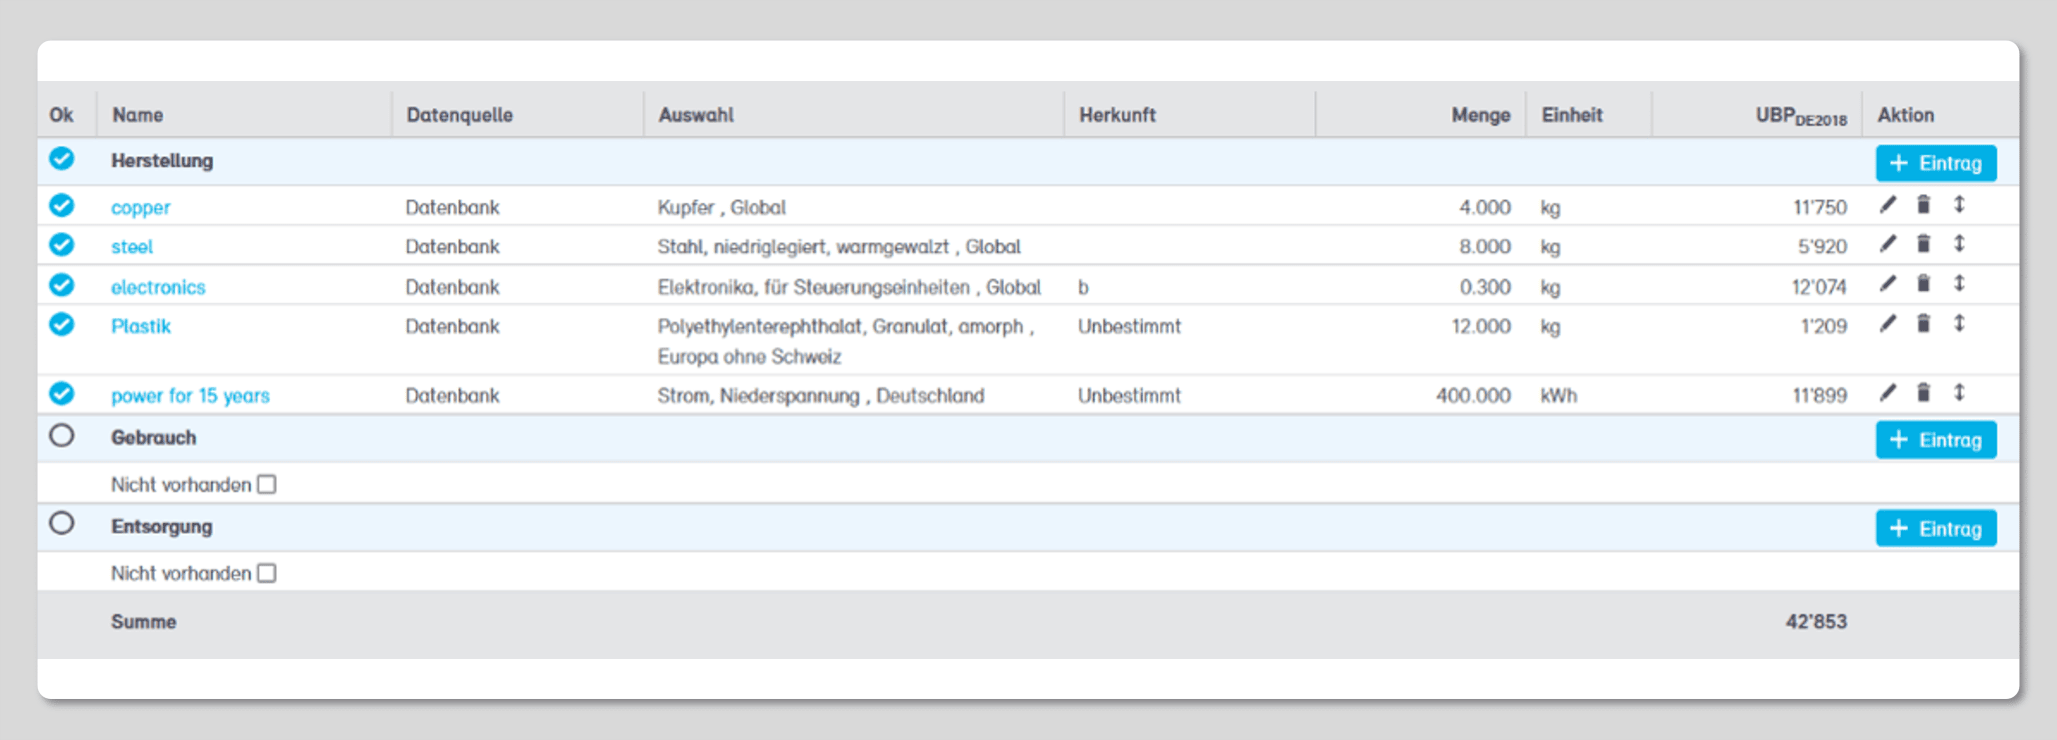Click the Summe label
2057x740 pixels.
click(143, 622)
